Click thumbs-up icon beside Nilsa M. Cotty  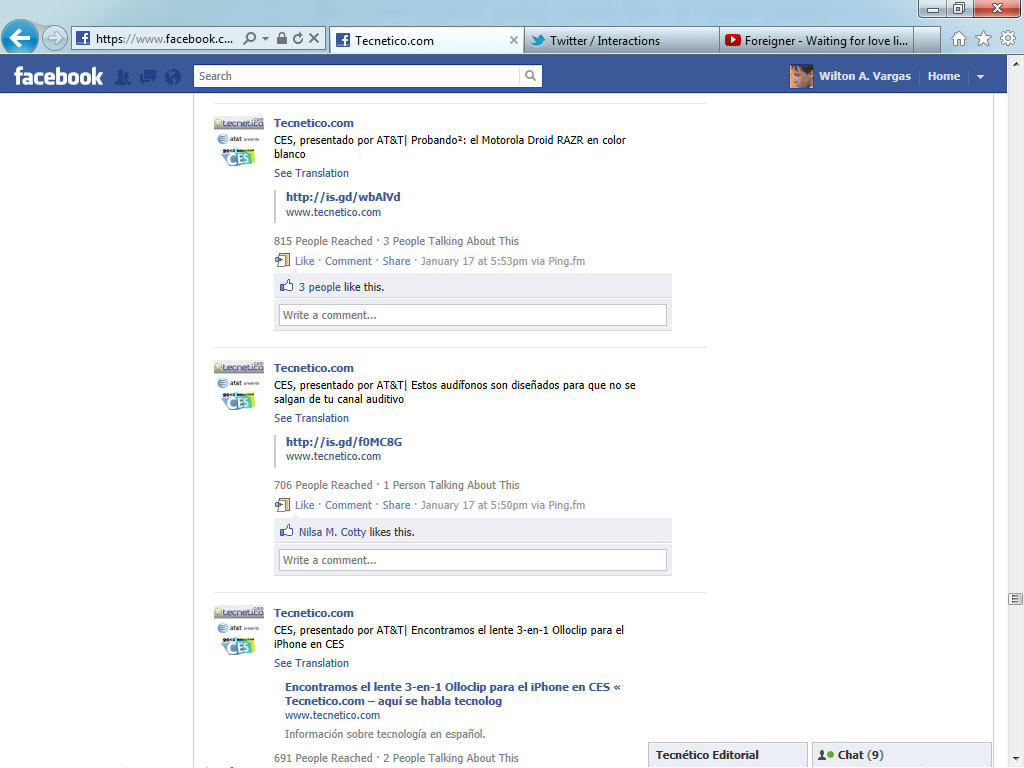pyautogui.click(x=287, y=531)
